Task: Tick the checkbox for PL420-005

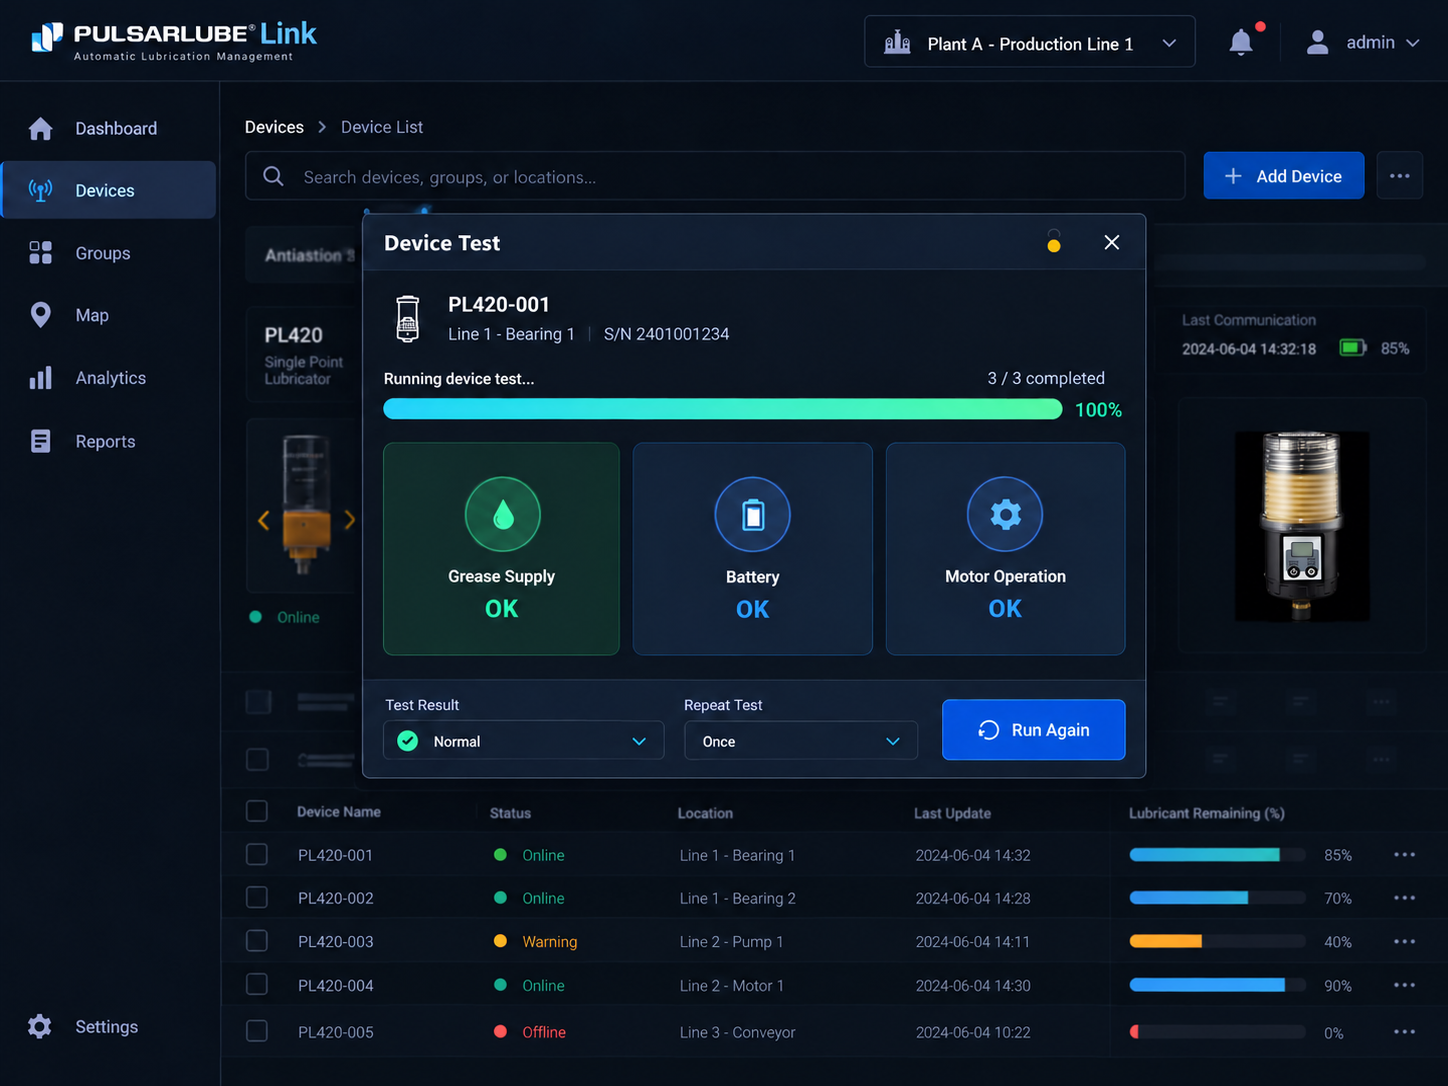Action: (257, 1031)
